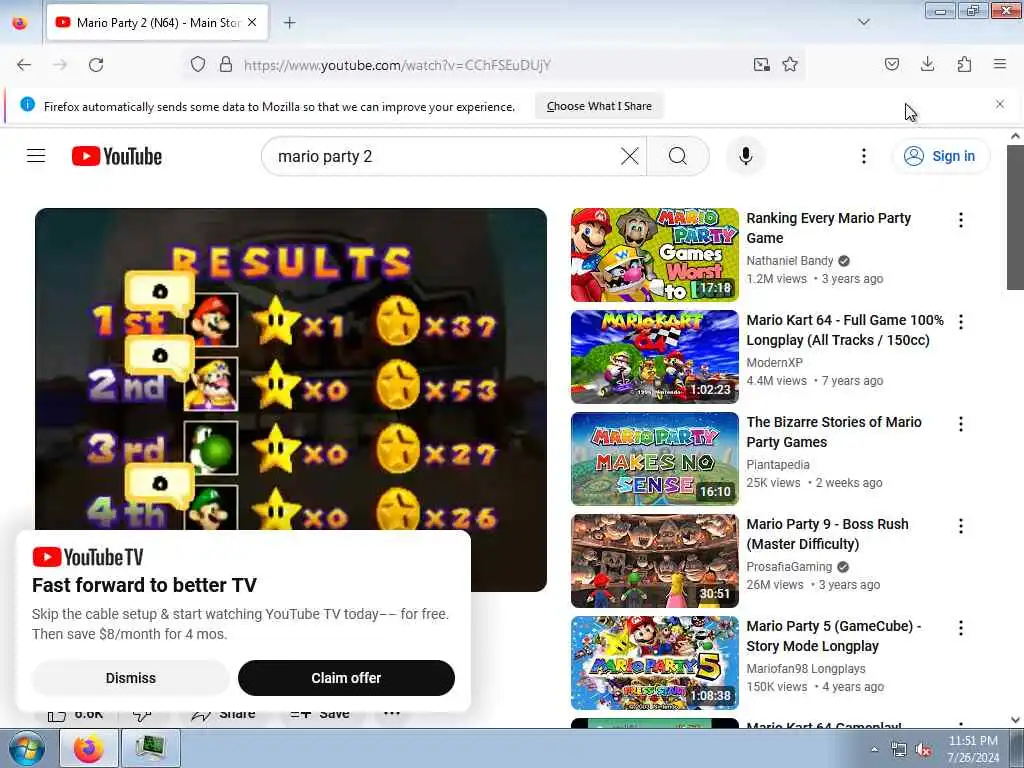Image resolution: width=1024 pixels, height=768 pixels.
Task: Open Nathaniel Bandy channel
Action: (790, 261)
